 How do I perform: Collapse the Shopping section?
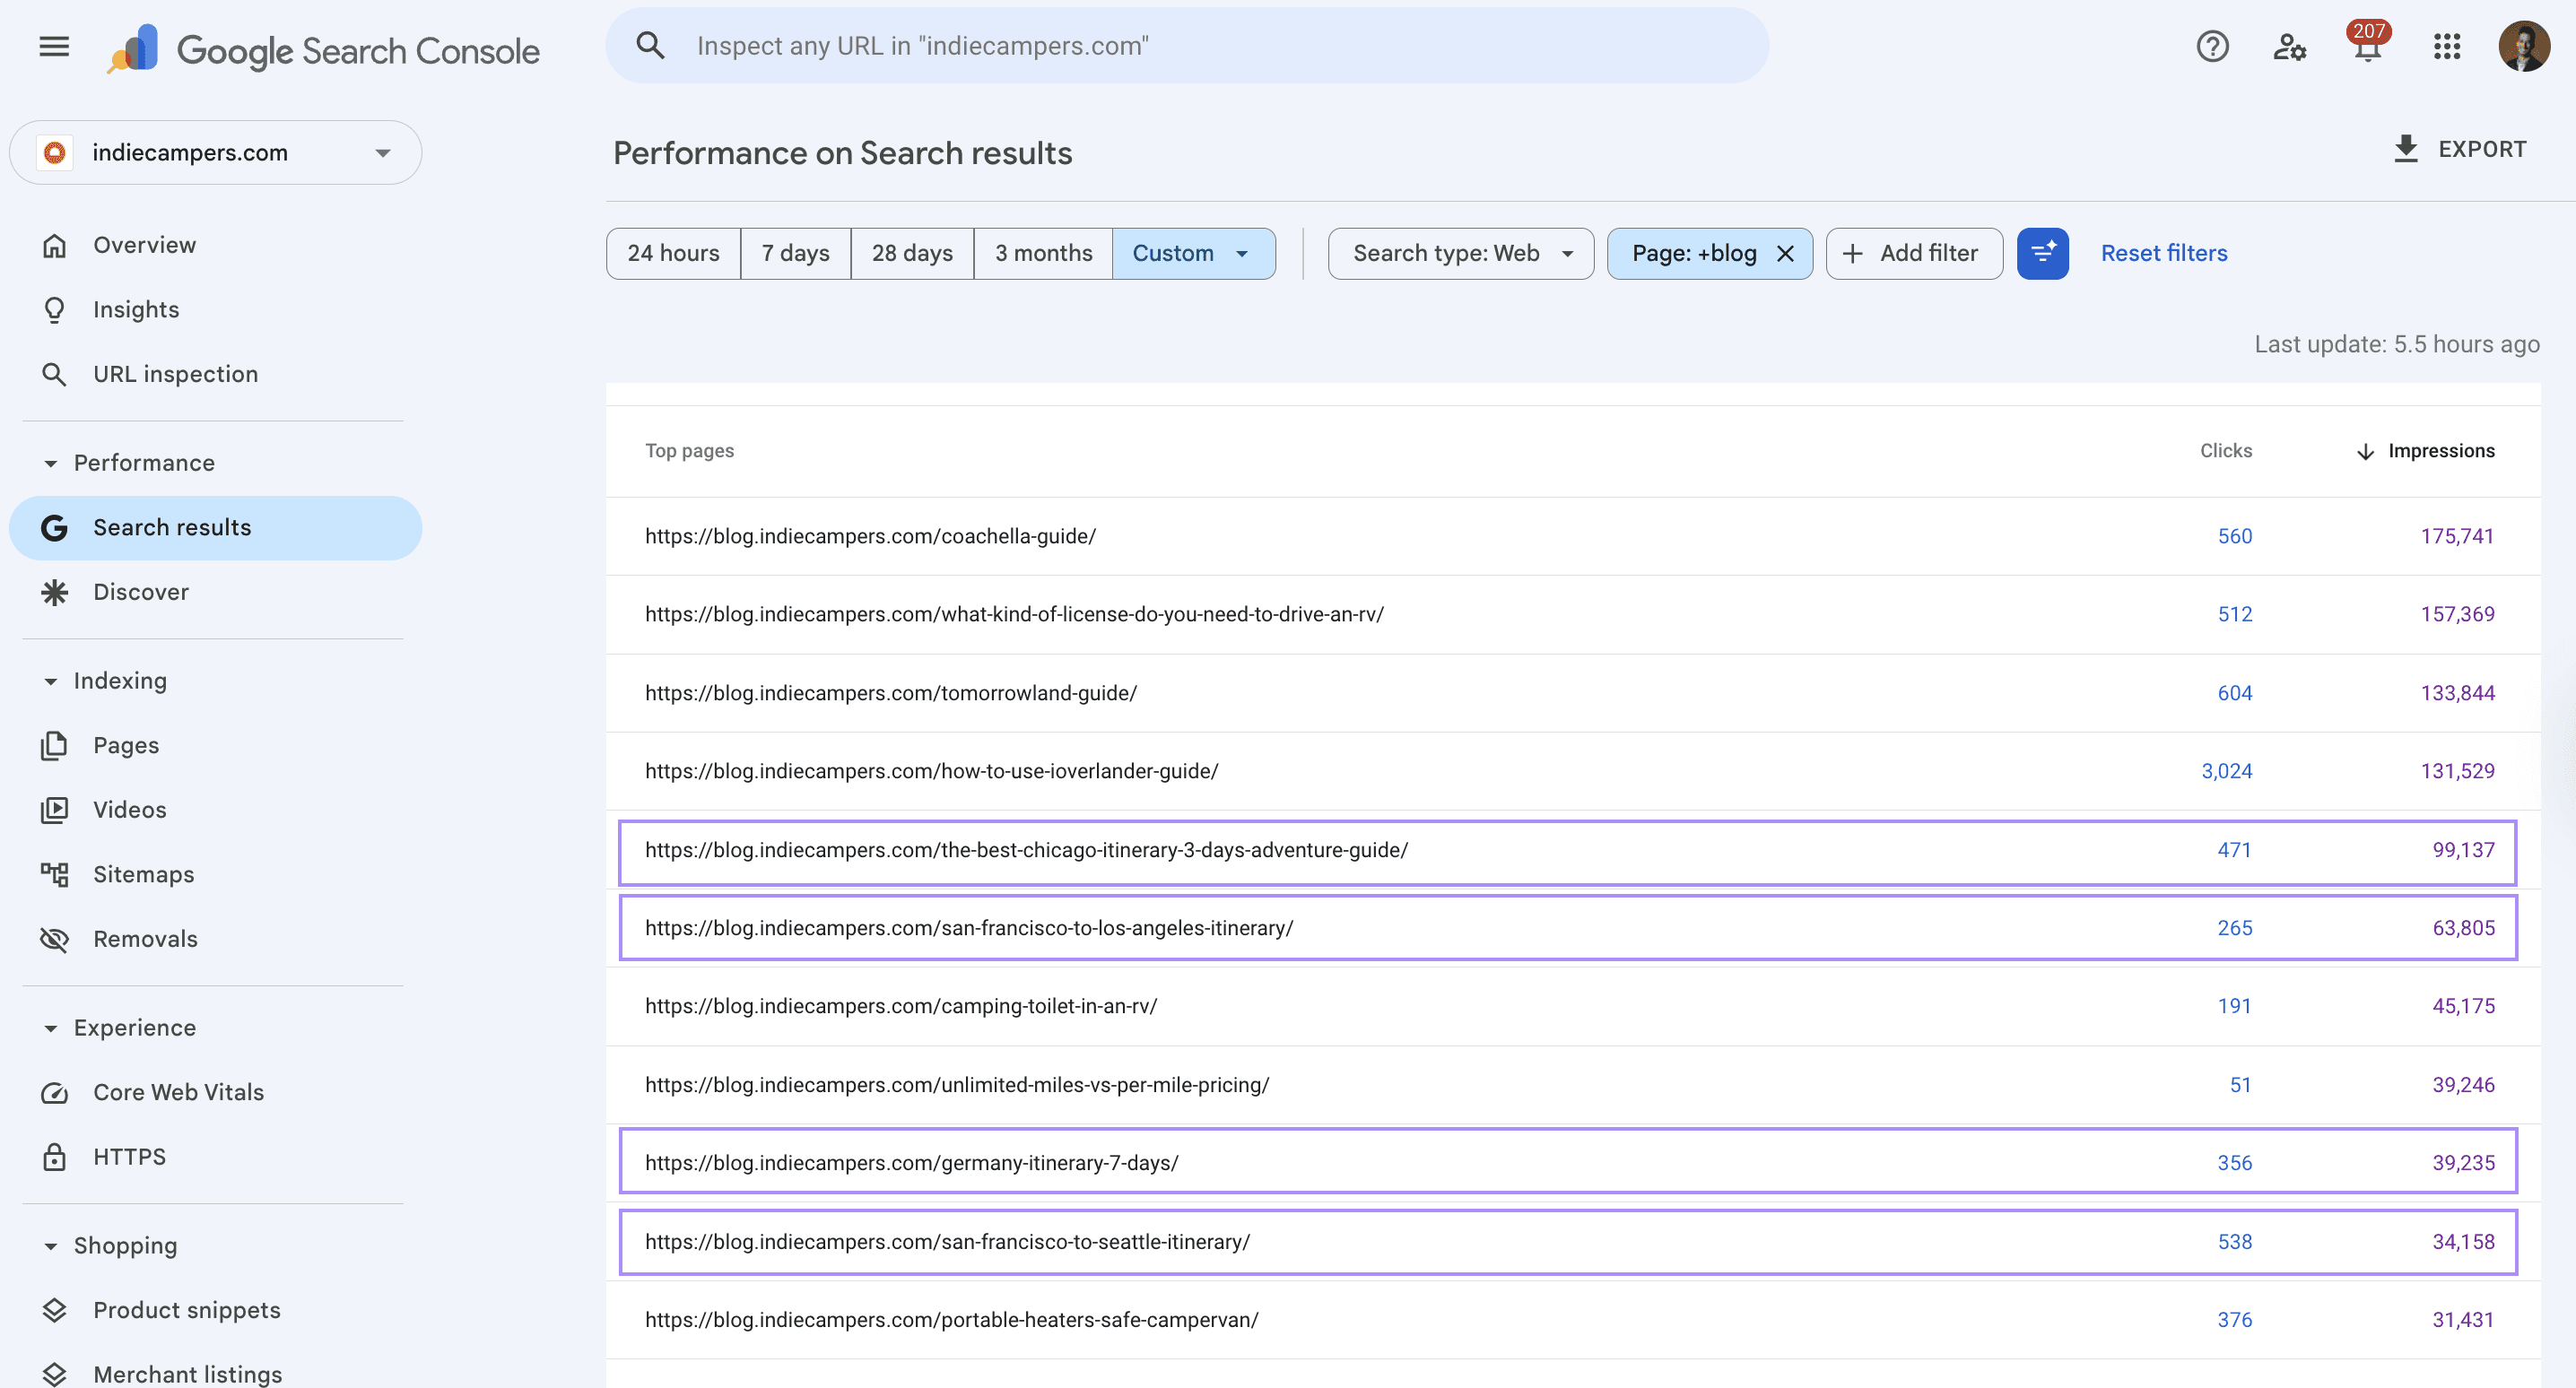[x=50, y=1246]
